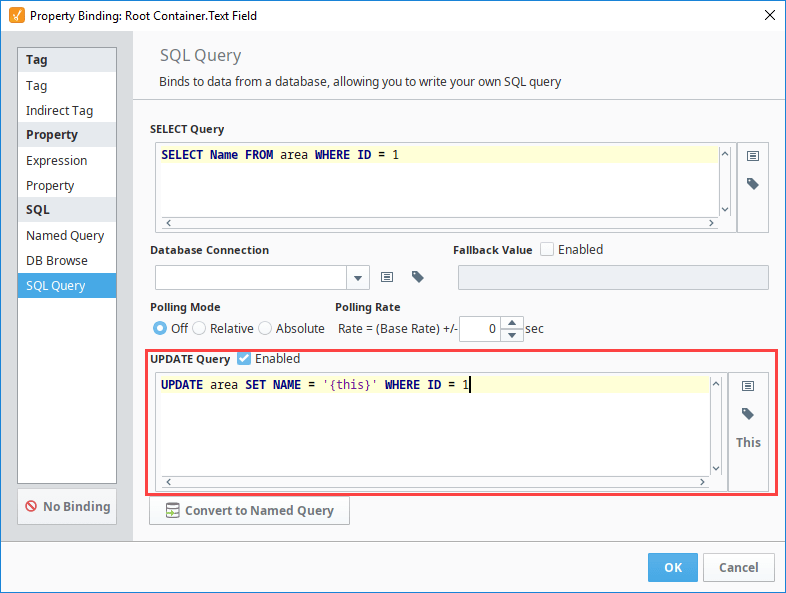Viewport: 786px width, 593px height.
Task: Choose the DB Browse binding type
Action: click(67, 261)
